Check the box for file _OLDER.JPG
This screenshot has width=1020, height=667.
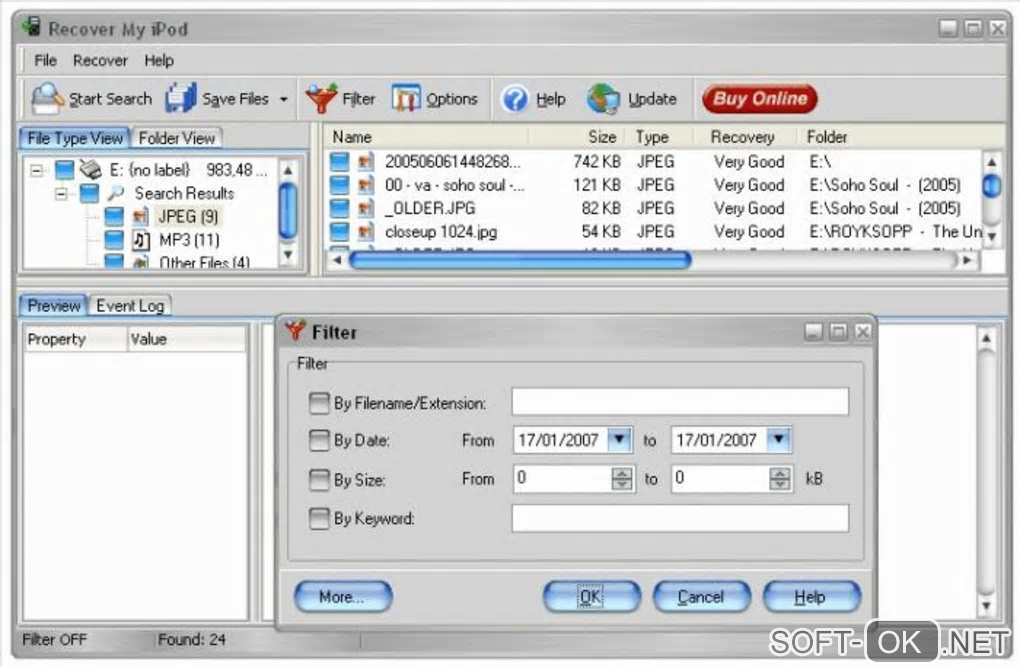click(339, 208)
